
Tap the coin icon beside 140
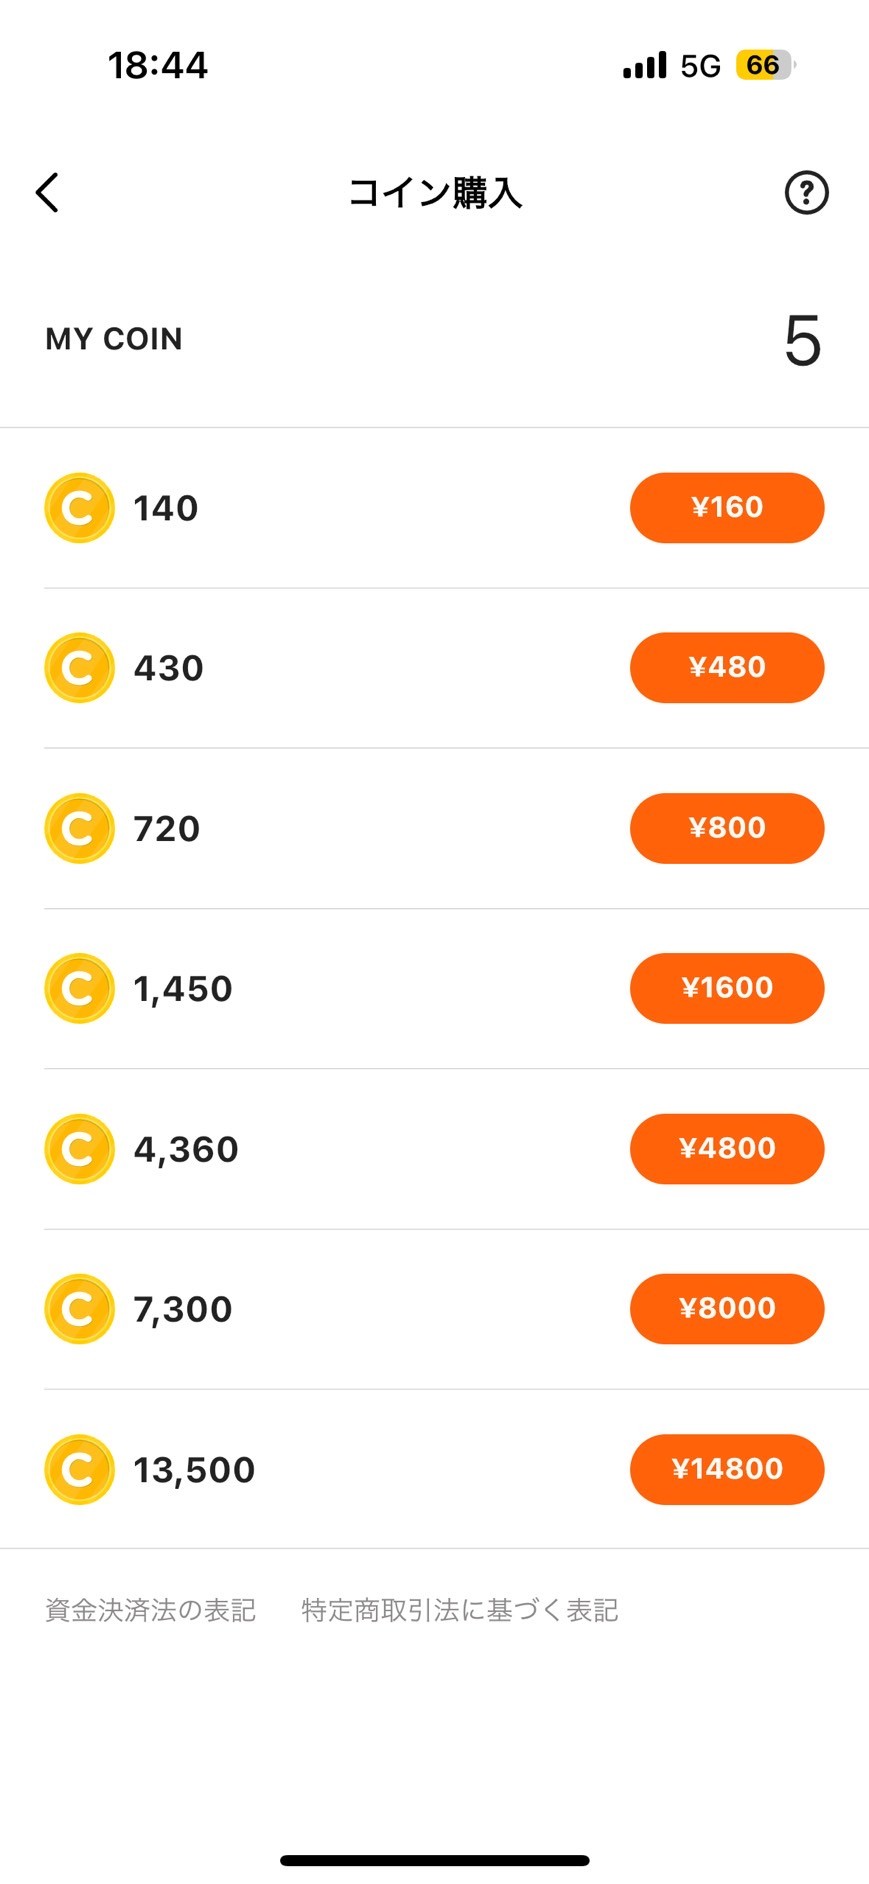tap(79, 508)
